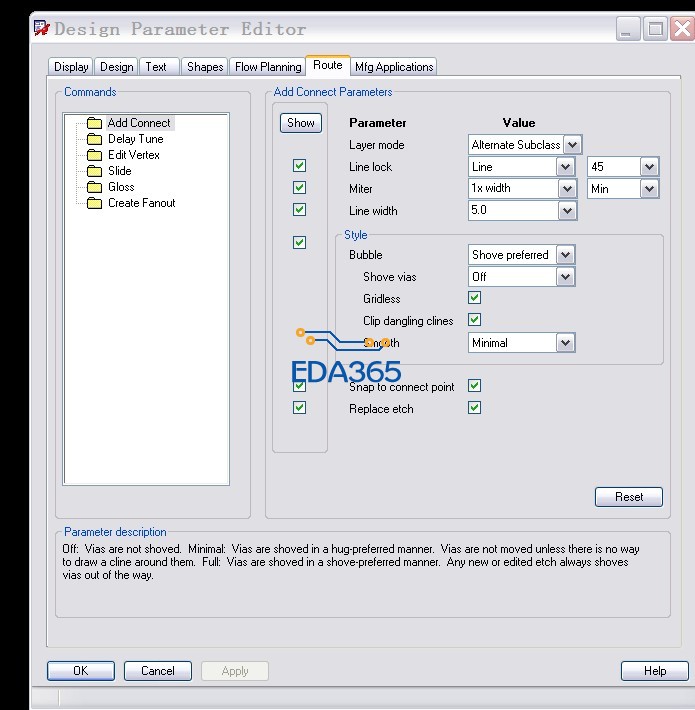Toggle the Show checkbox for Snap to connect point

[x=299, y=386]
